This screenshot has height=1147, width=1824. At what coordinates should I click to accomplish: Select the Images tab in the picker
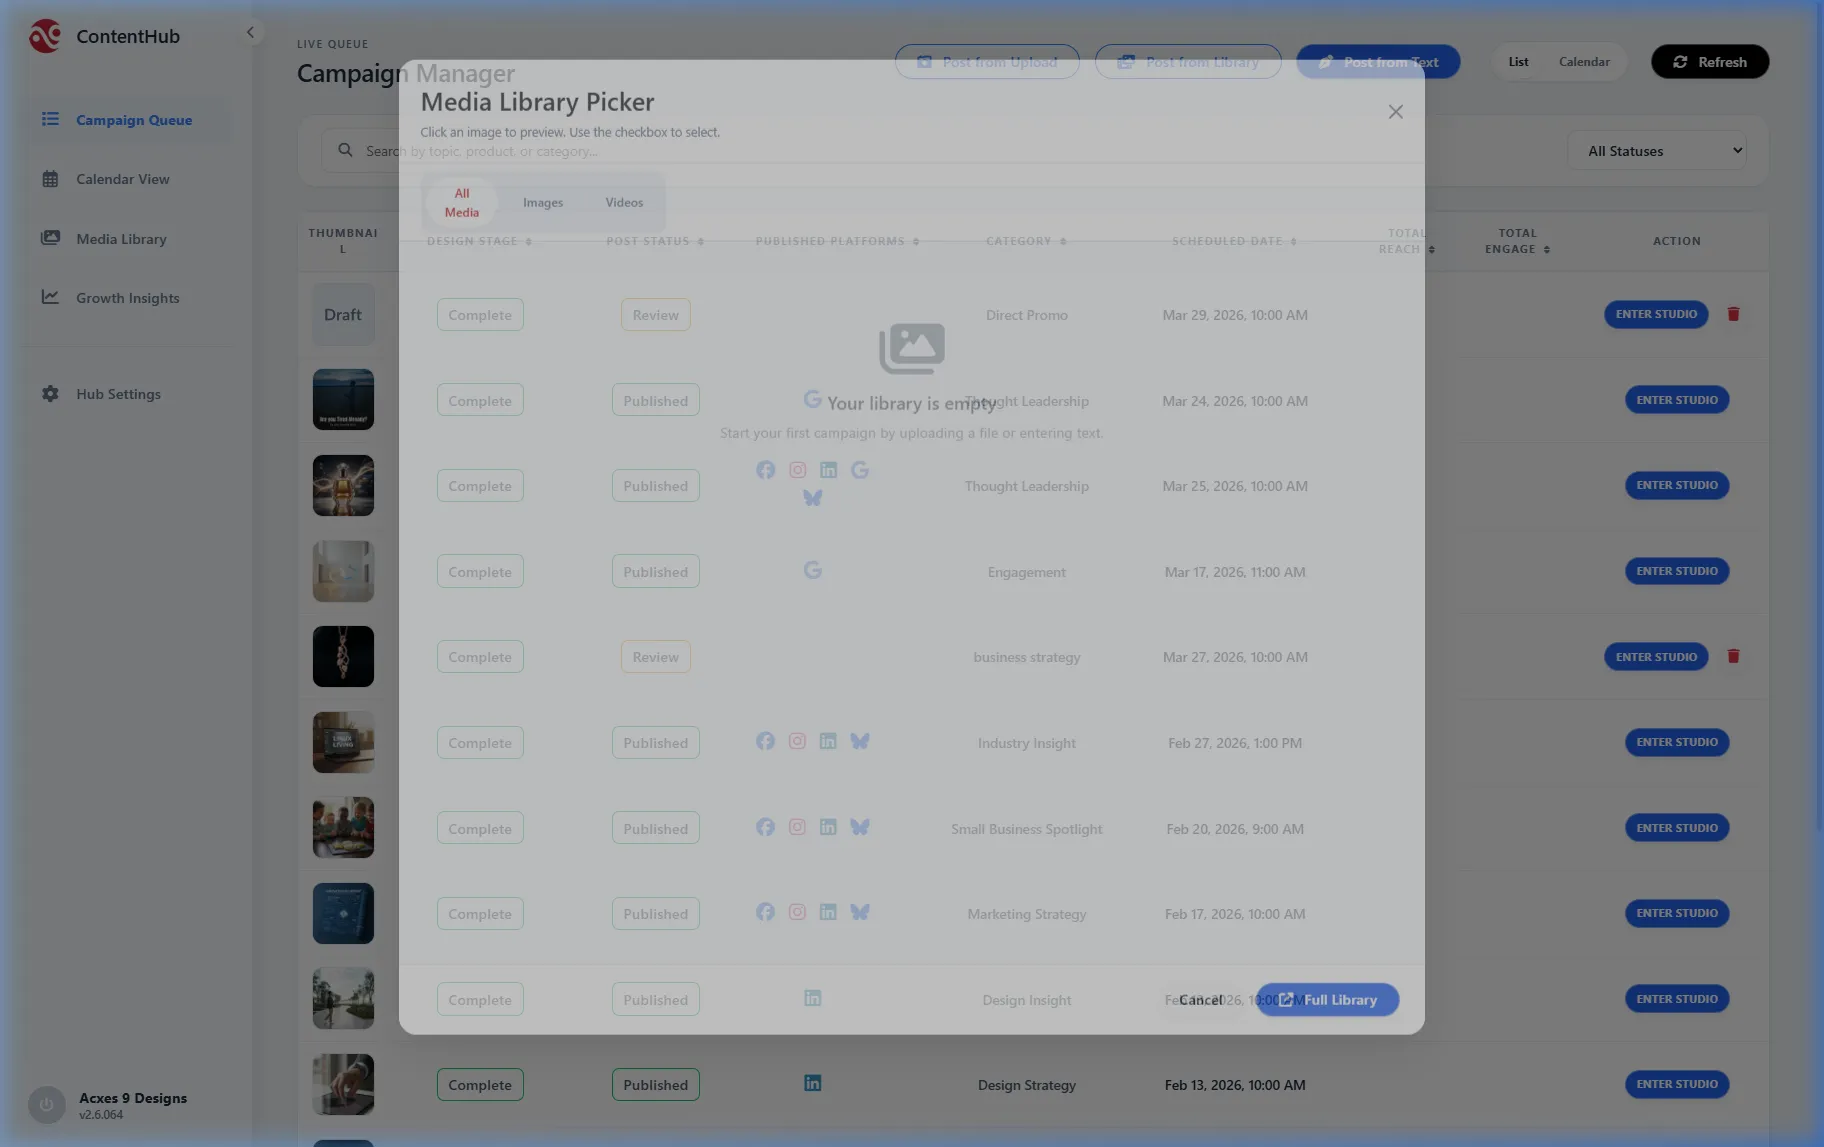[x=542, y=203]
